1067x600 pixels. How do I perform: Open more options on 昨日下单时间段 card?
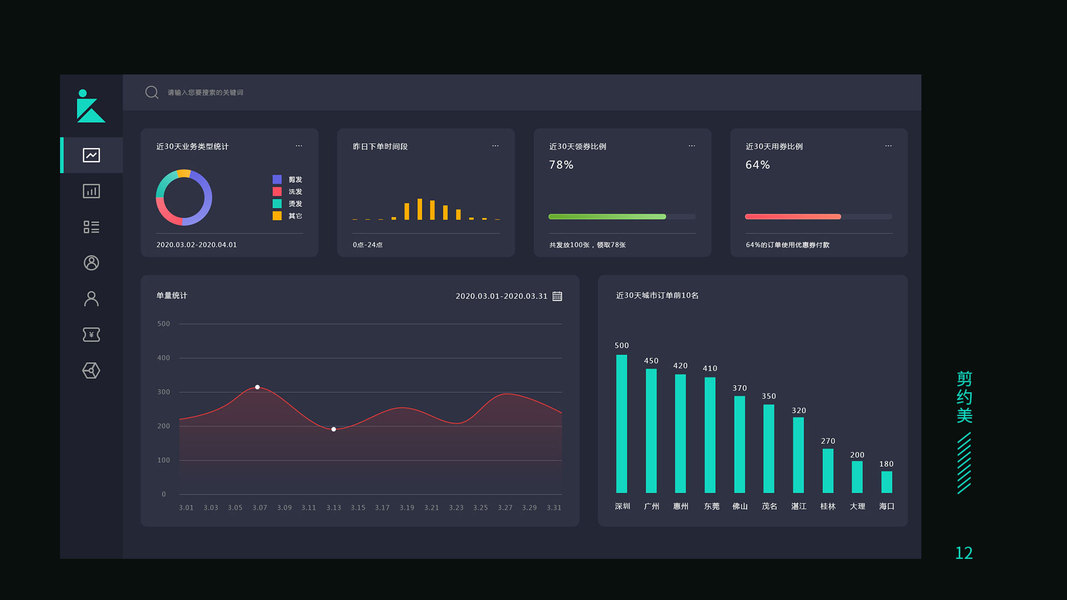click(x=495, y=146)
